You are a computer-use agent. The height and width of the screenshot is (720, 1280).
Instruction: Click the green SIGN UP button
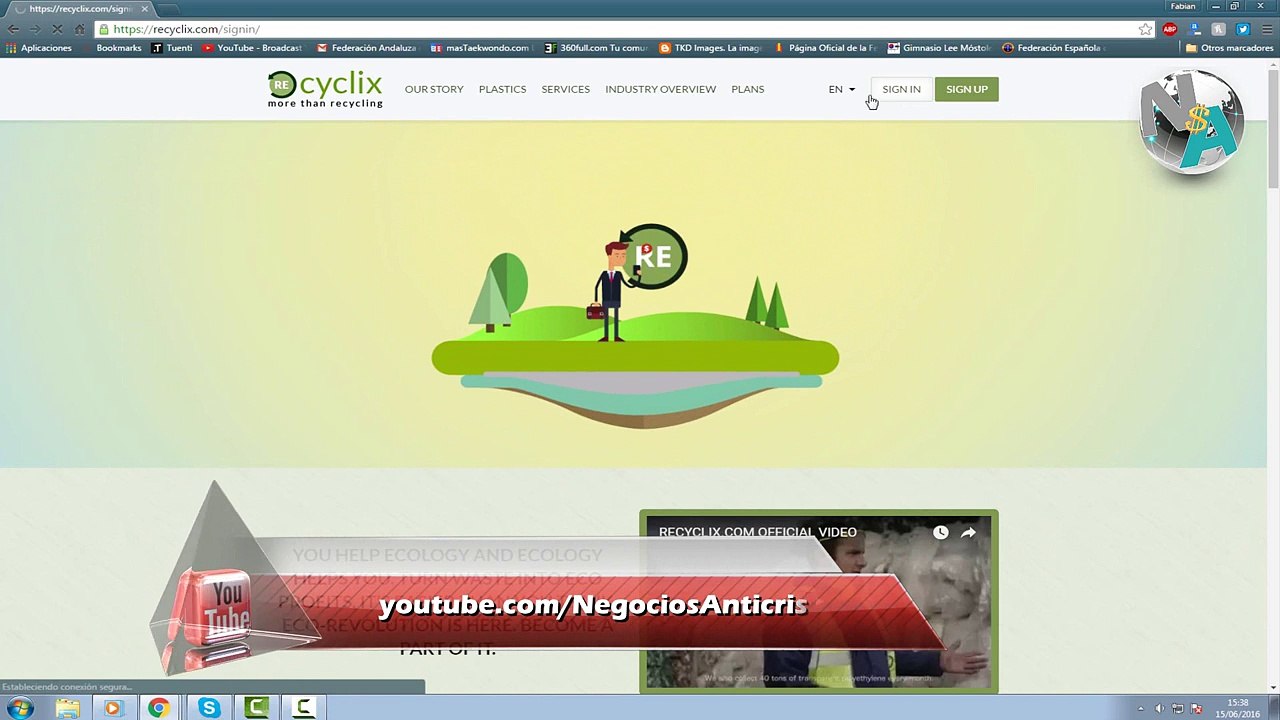point(966,89)
